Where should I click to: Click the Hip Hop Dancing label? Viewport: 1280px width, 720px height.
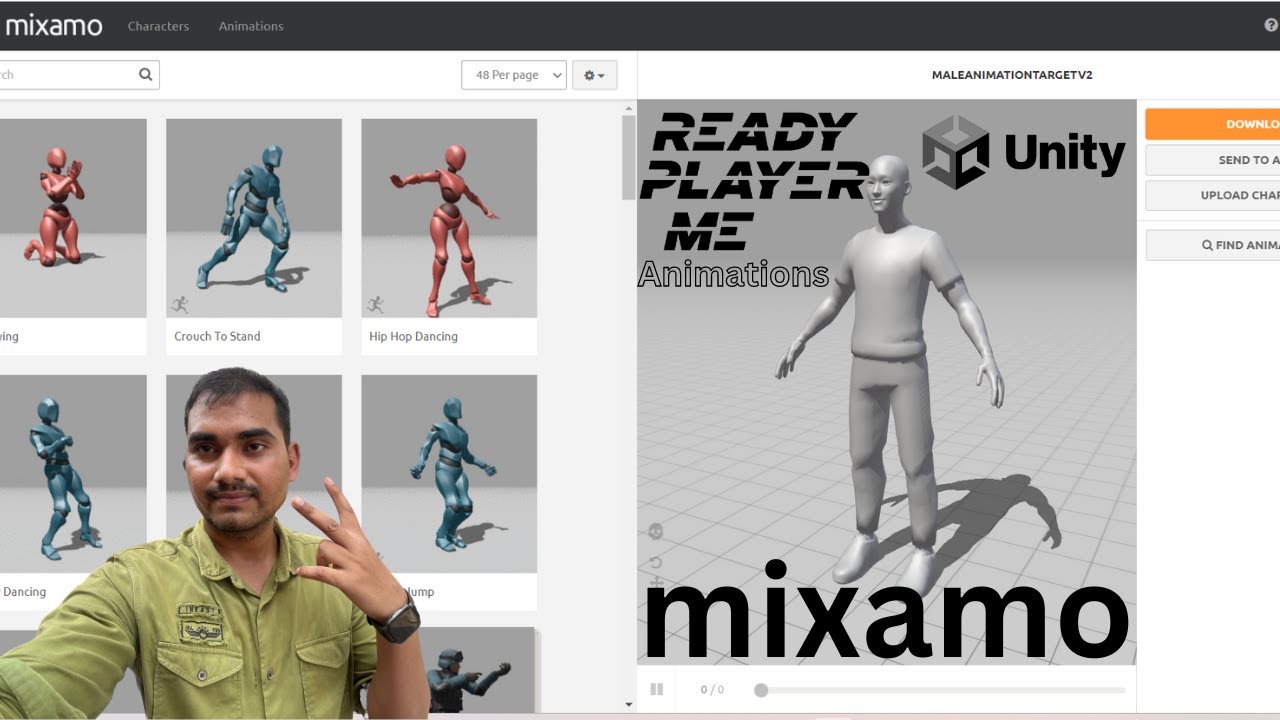click(413, 336)
